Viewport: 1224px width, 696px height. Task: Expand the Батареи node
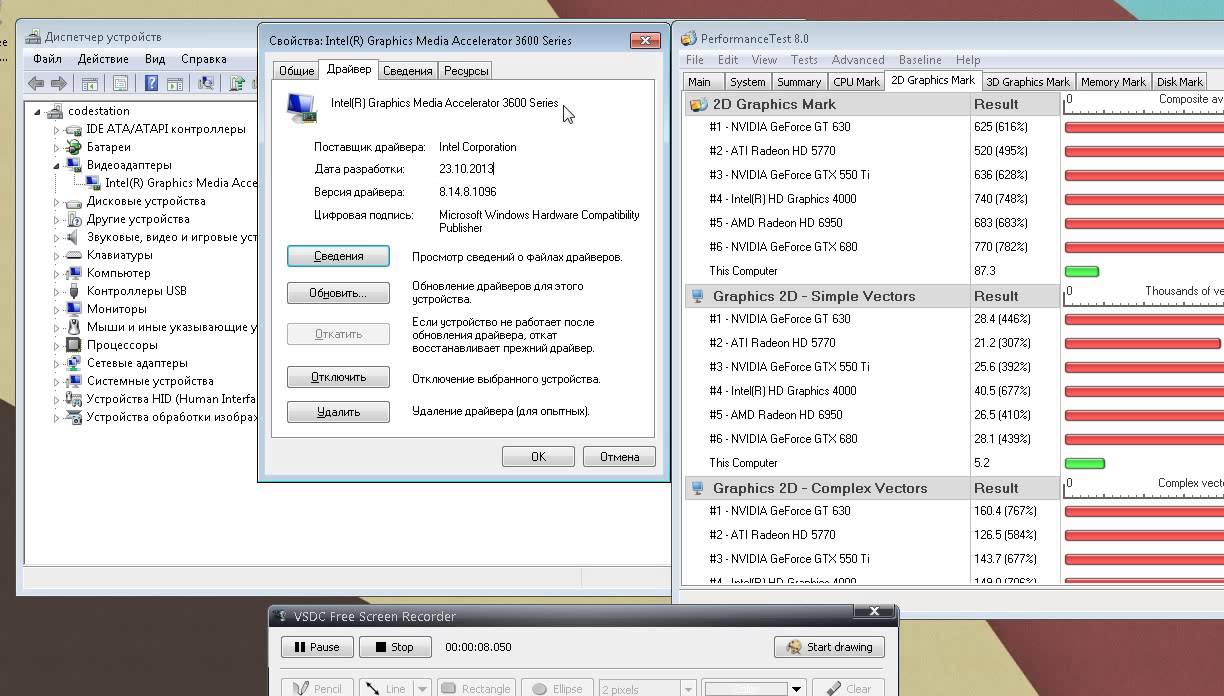coord(57,147)
